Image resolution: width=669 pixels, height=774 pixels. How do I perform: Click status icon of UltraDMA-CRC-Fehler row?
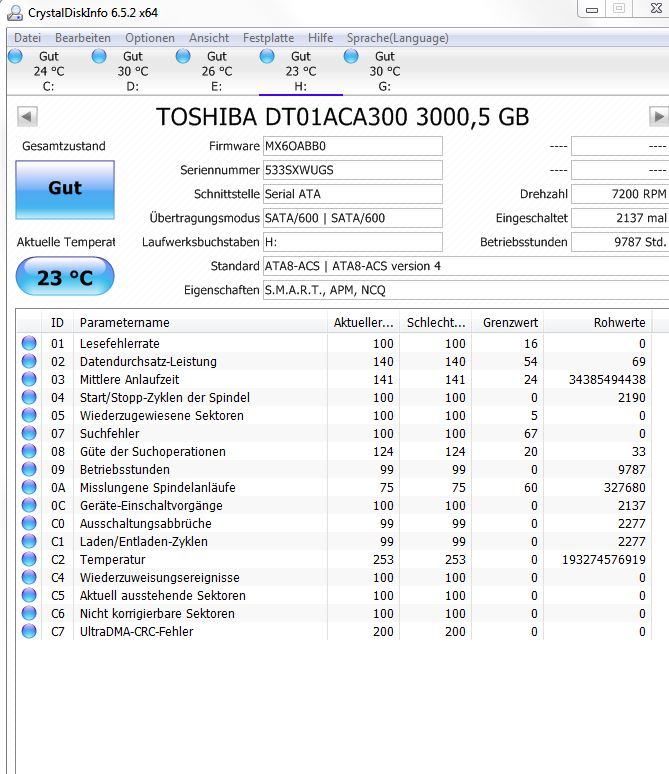(x=29, y=631)
